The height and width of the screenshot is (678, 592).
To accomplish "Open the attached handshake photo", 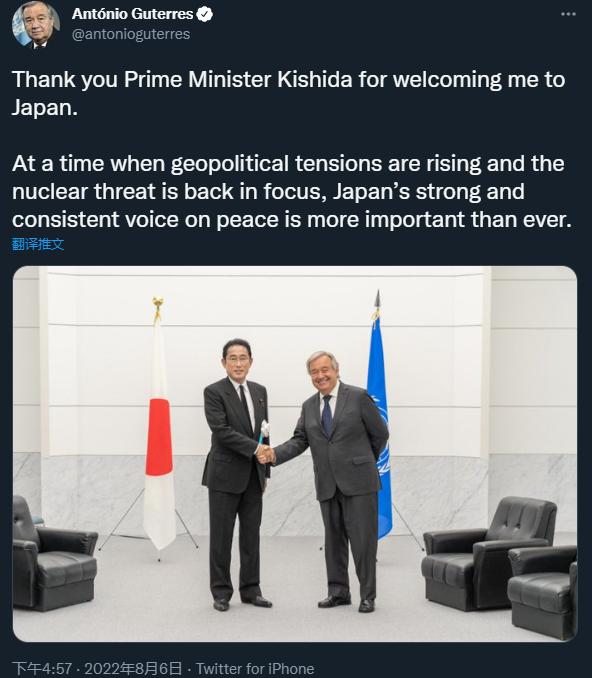I will pos(295,454).
